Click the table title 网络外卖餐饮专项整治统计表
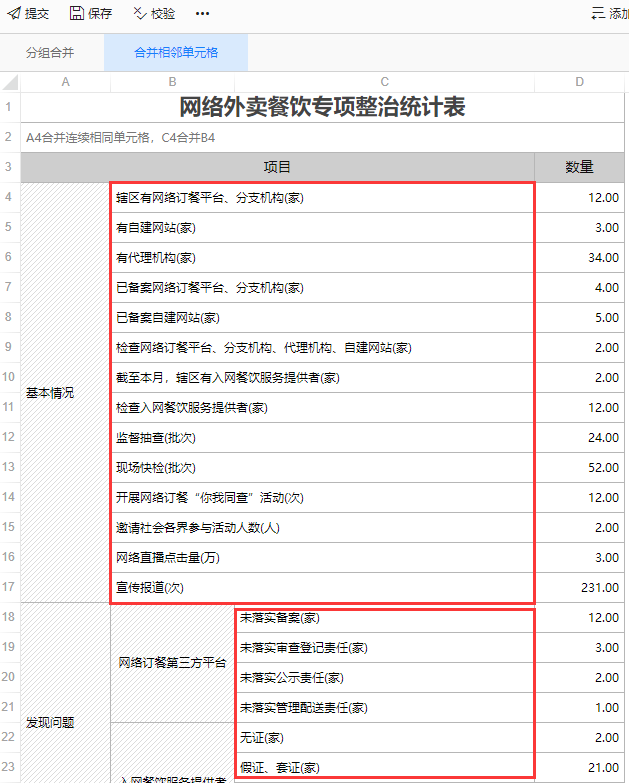The width and height of the screenshot is (629, 783). [322, 107]
